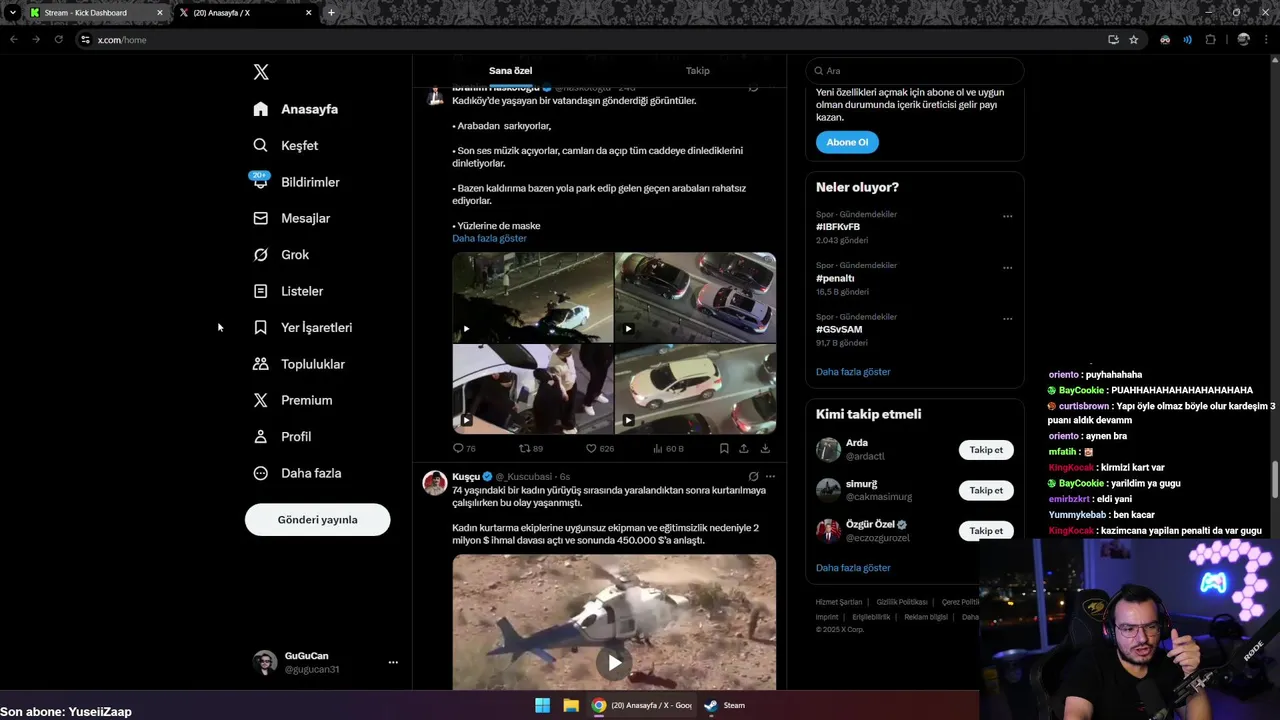1280x720 pixels.
Task: Reply to the Kadıköy post (76 replies)
Action: click(x=464, y=449)
